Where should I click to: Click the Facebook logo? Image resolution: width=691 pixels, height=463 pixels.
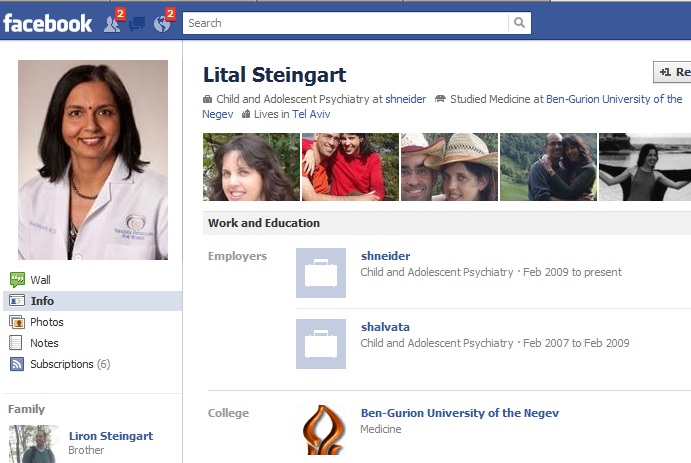click(48, 23)
